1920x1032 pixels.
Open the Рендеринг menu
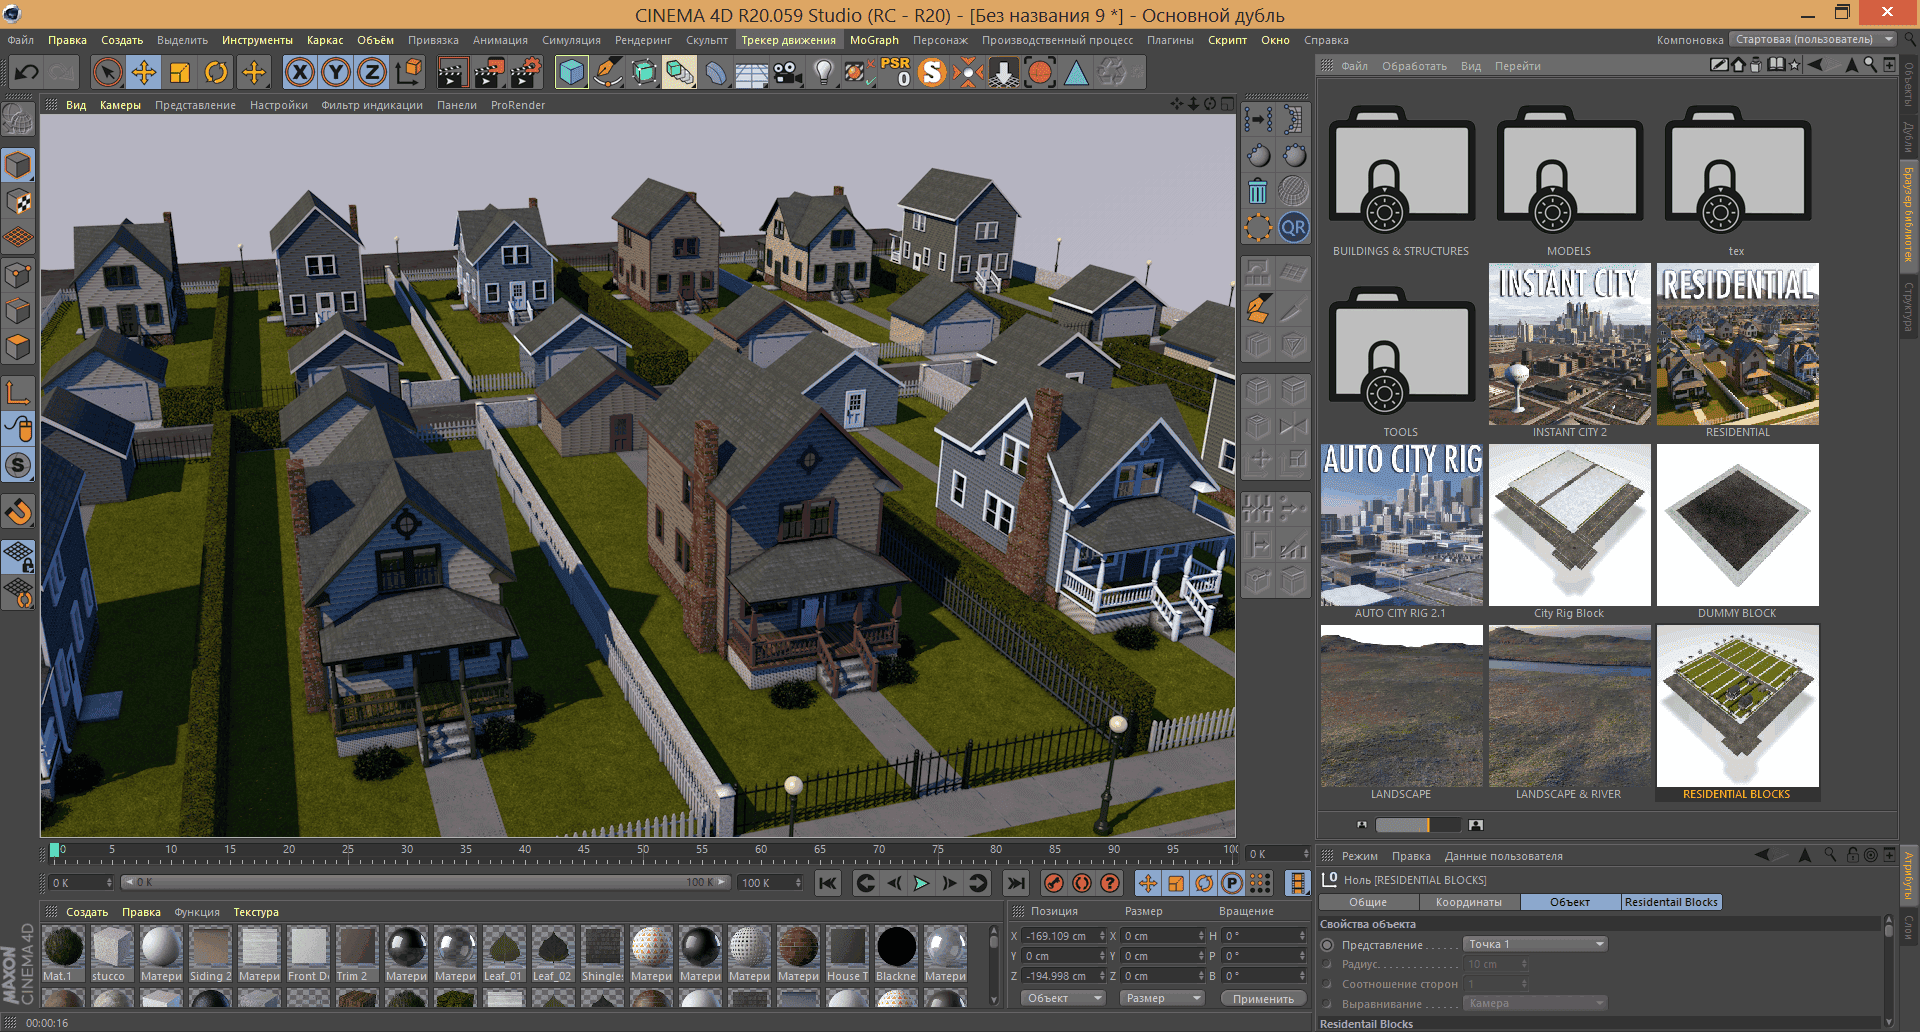pos(643,40)
